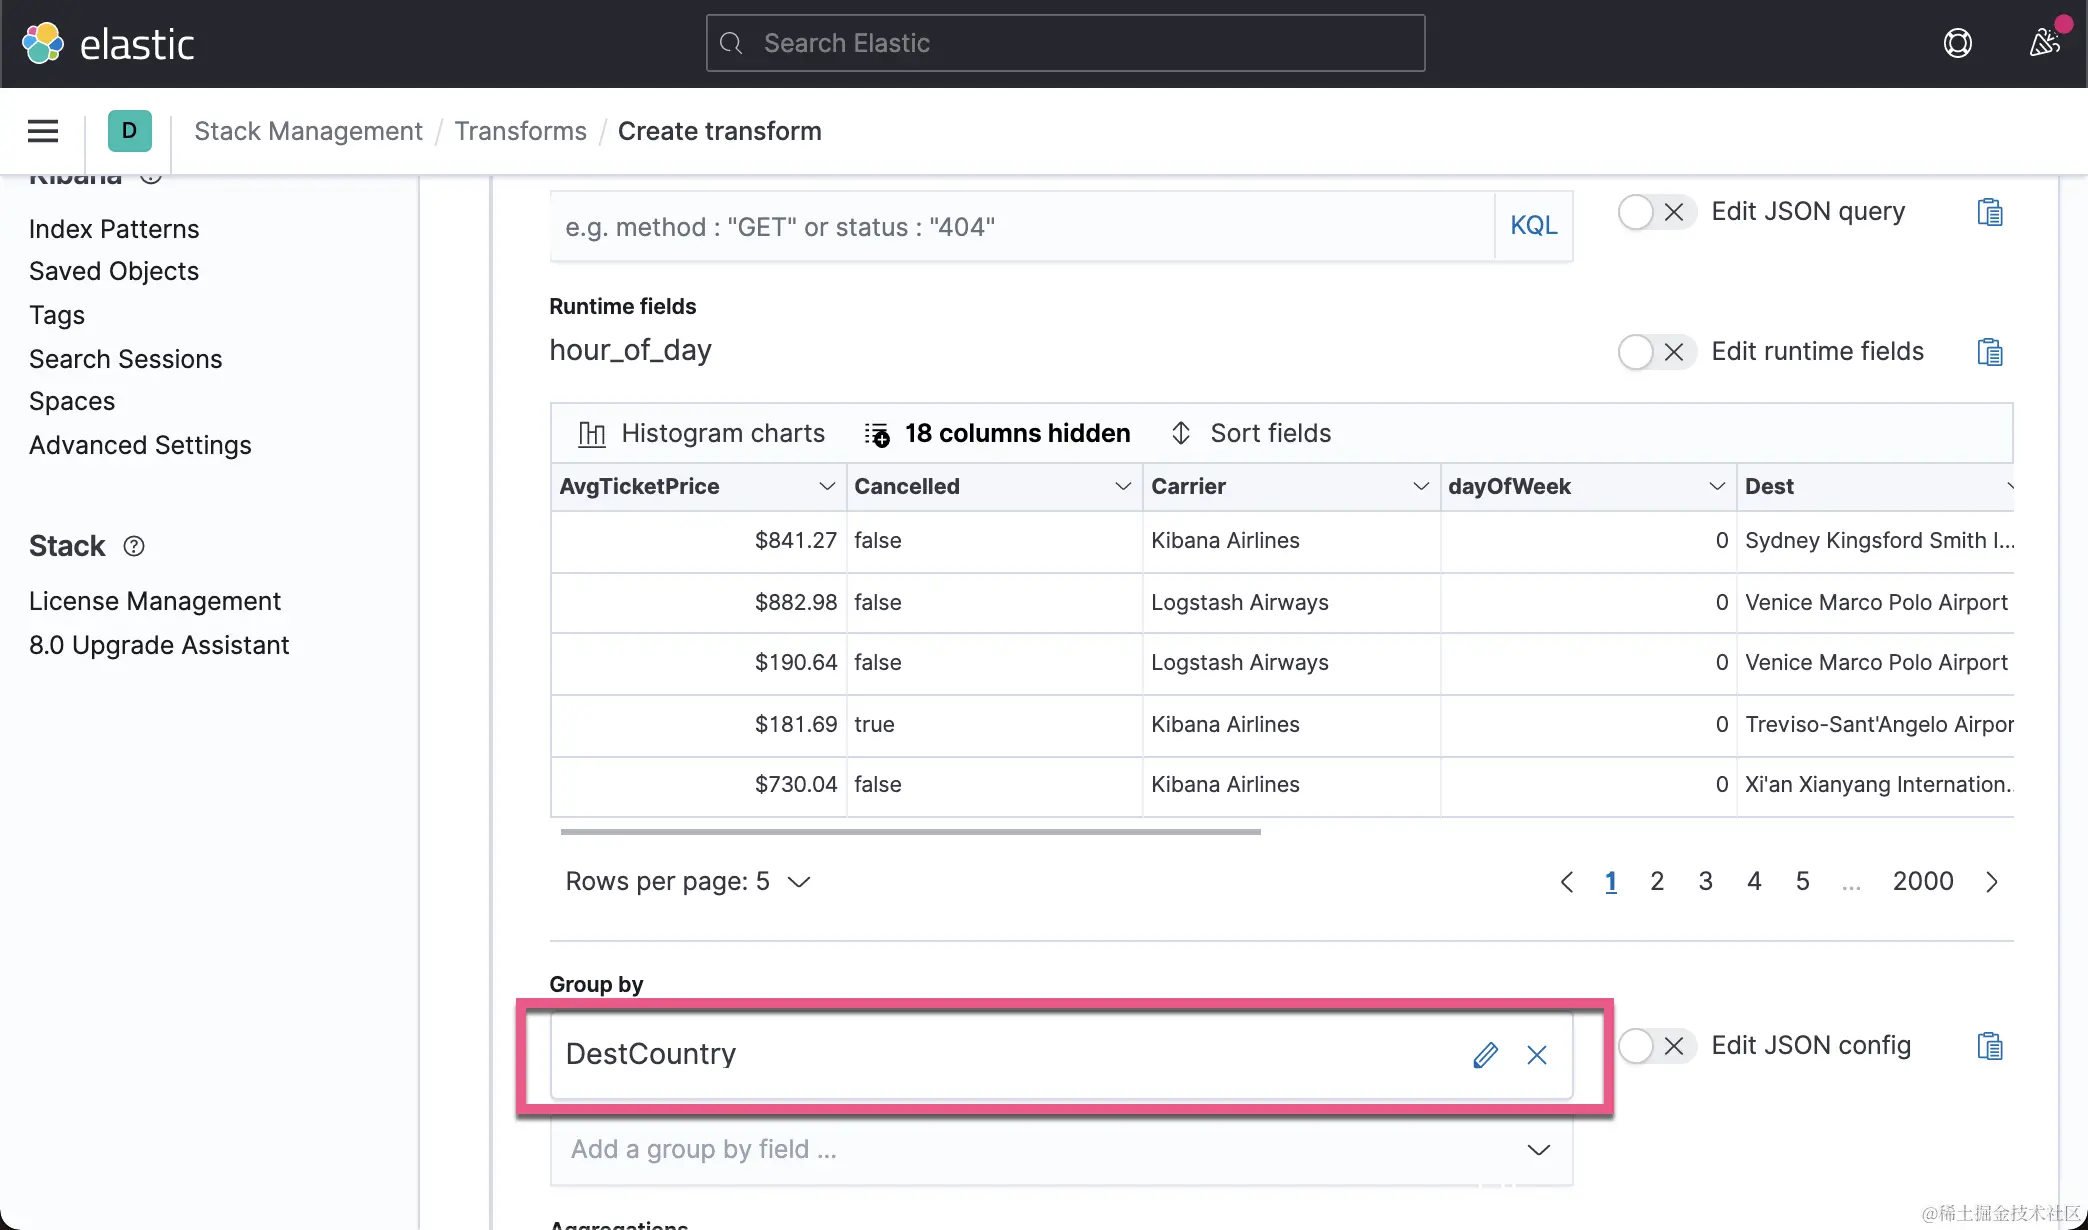Copy runtime fields to clipboard icon
Viewport: 2088px width, 1230px height.
(x=1989, y=352)
